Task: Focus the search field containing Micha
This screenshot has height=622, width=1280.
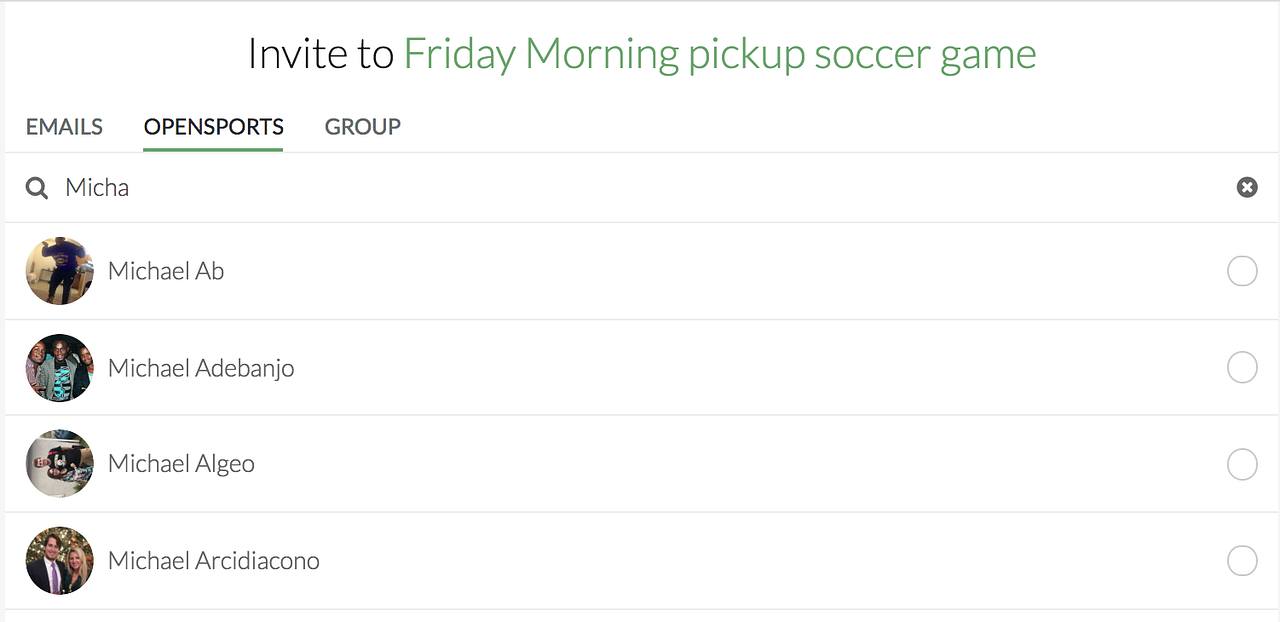Action: pos(600,188)
